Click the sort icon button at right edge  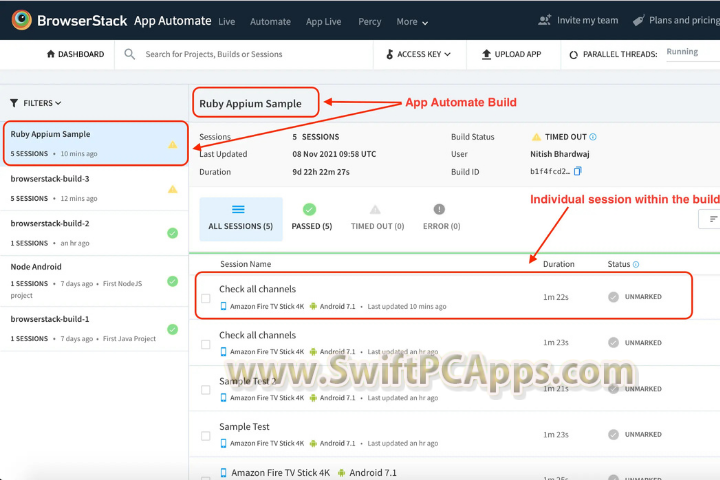pos(712,219)
